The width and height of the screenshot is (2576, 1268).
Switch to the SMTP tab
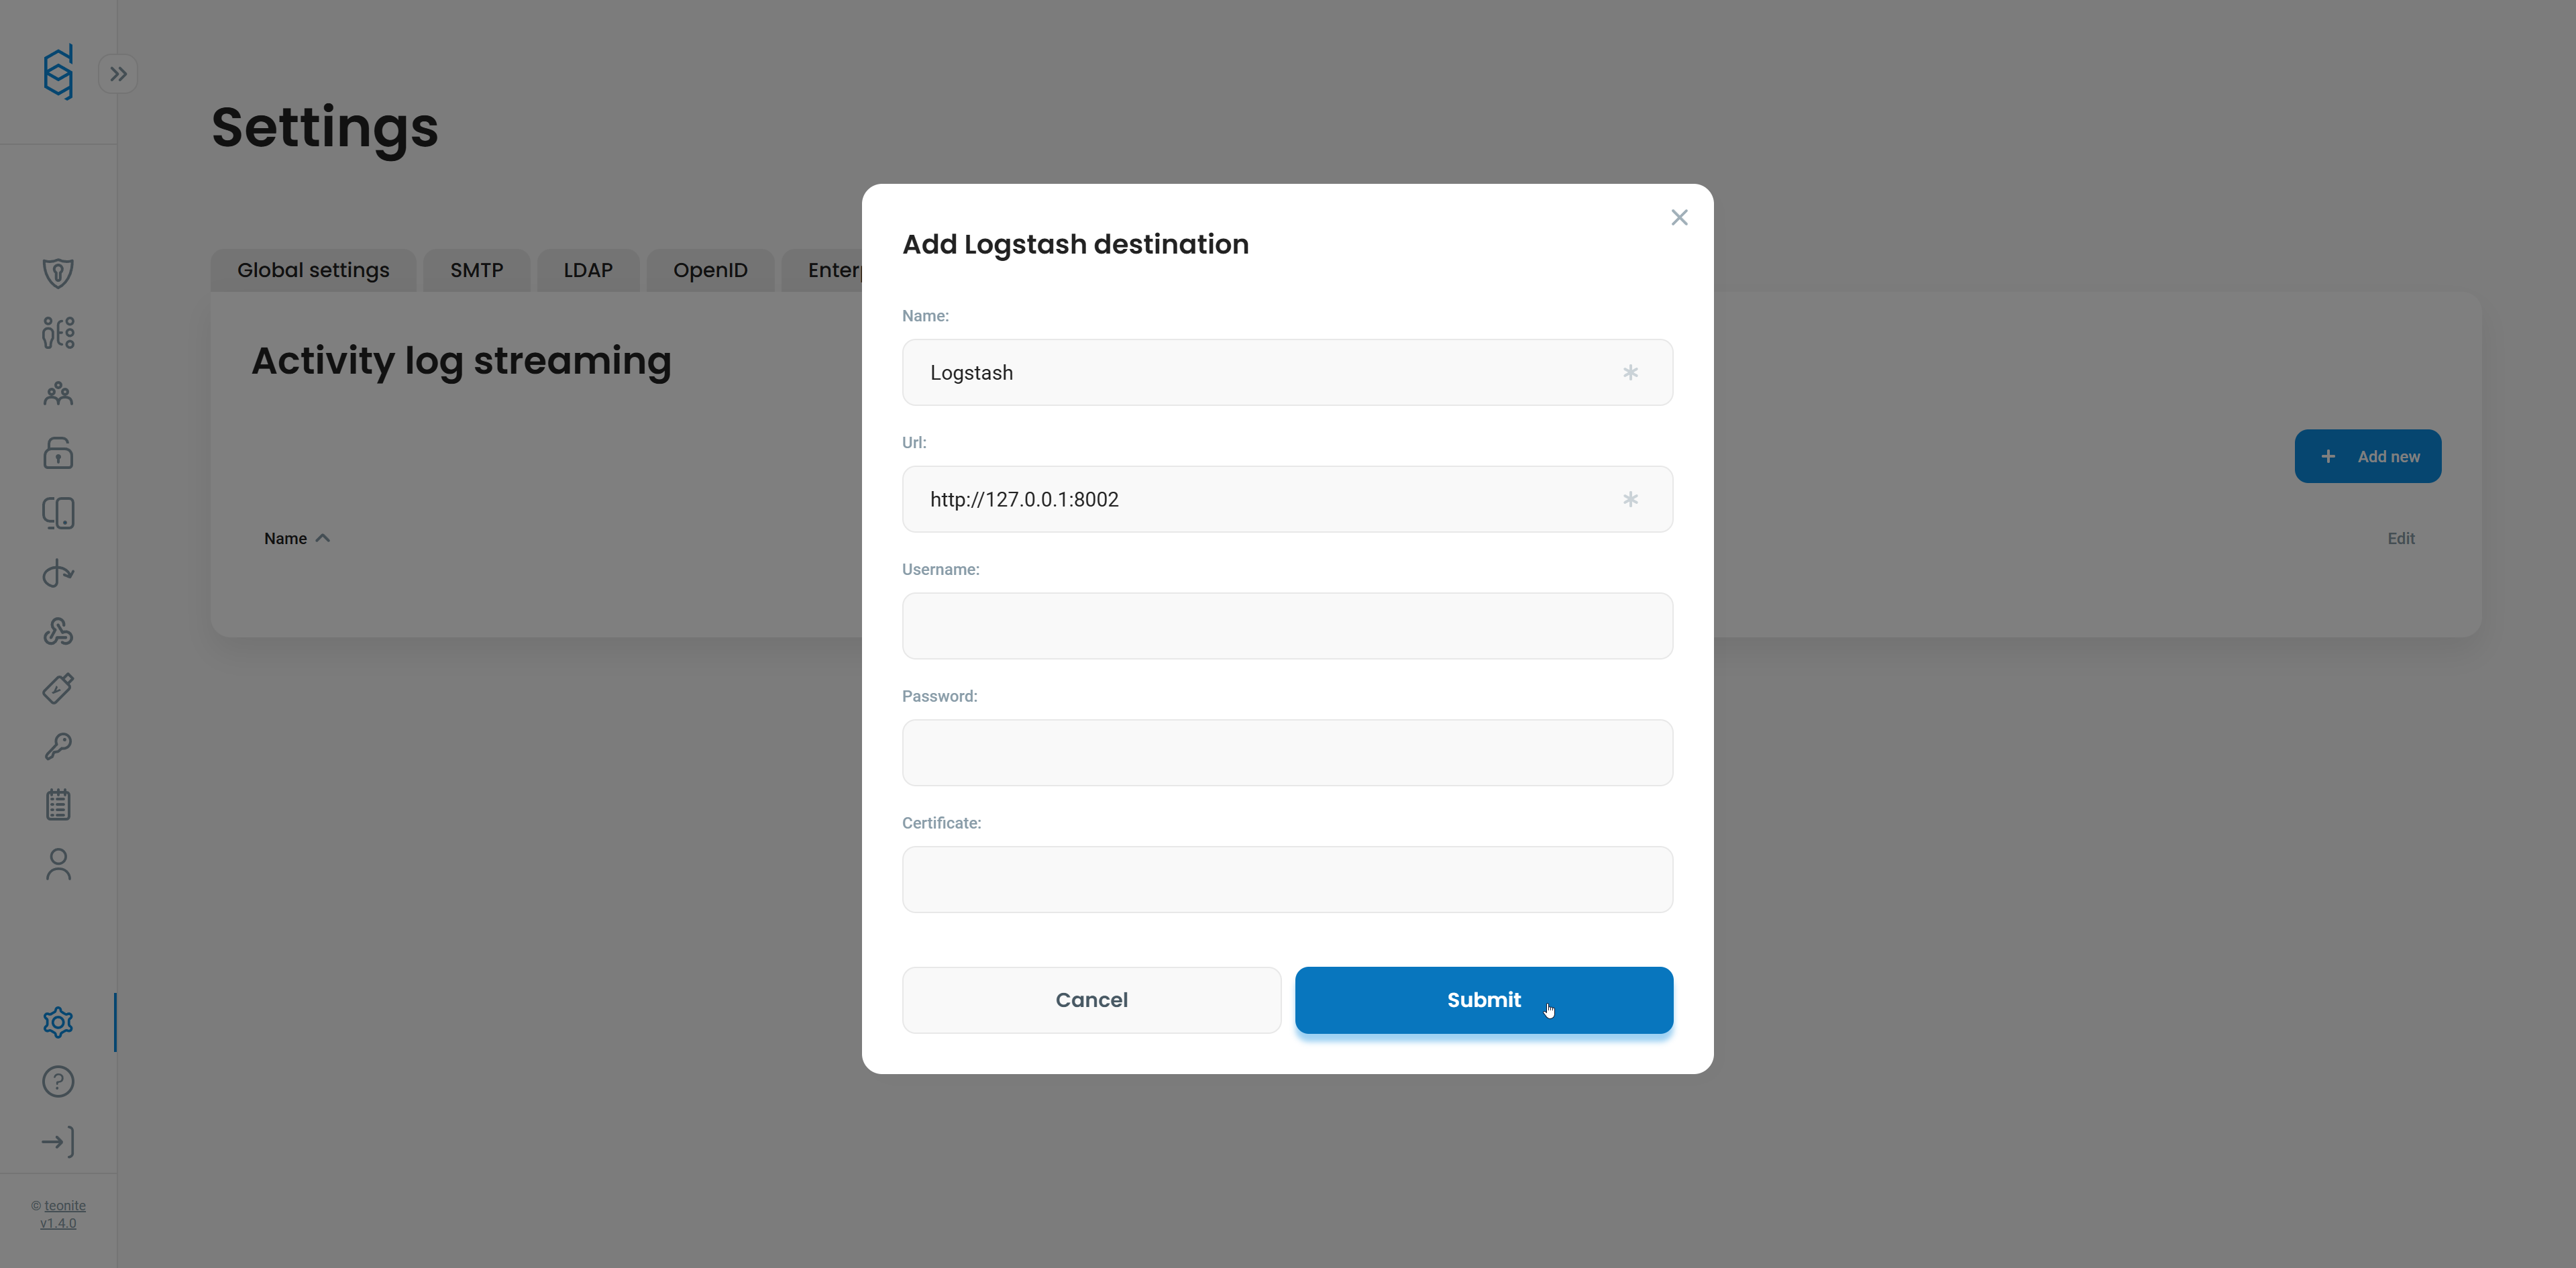click(x=476, y=270)
